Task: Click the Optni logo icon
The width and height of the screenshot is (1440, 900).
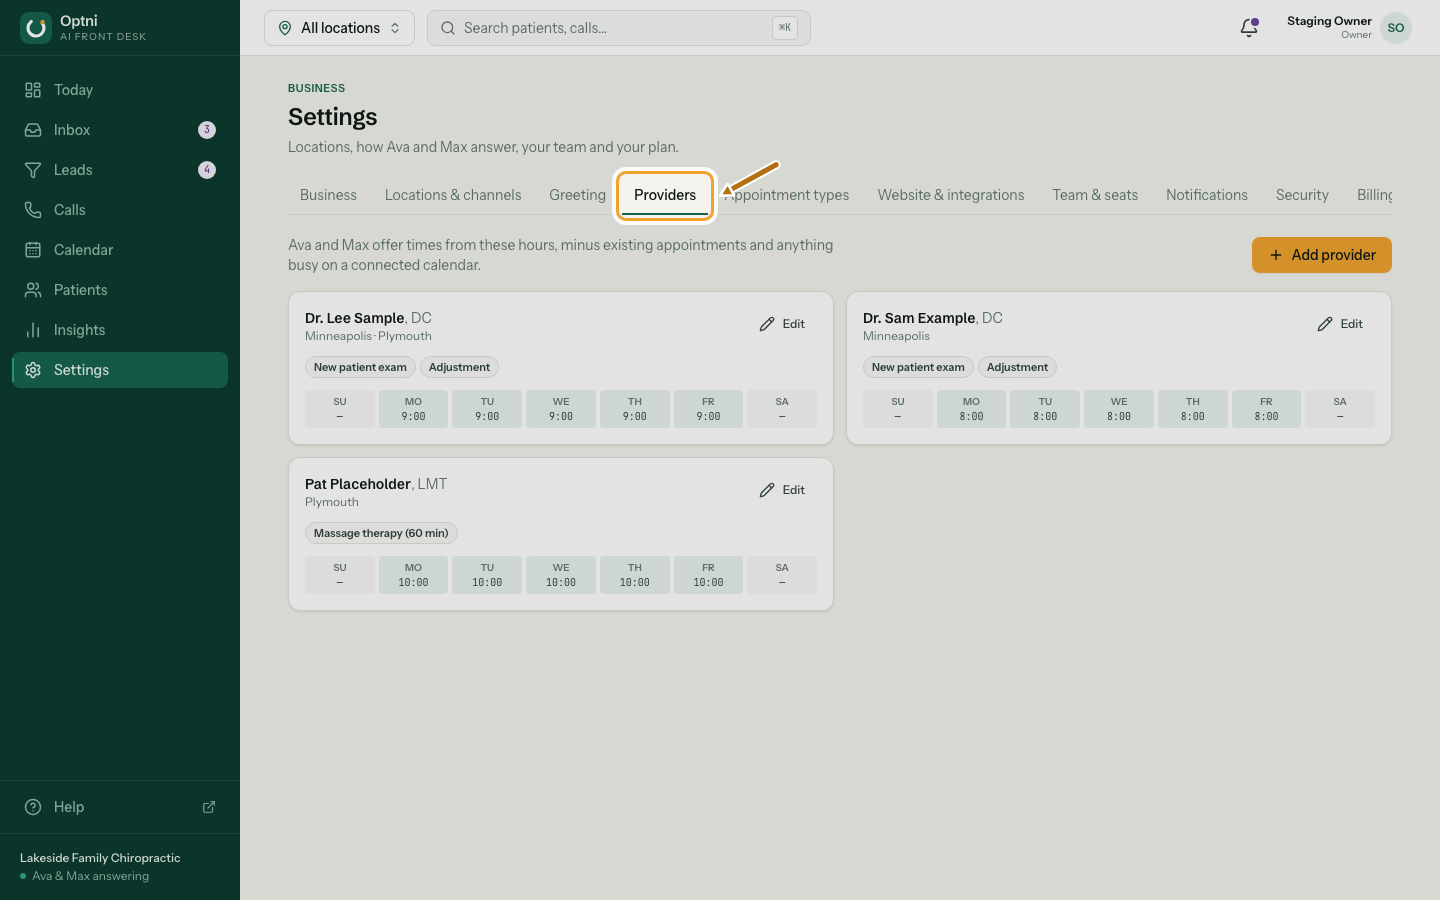Action: point(36,28)
